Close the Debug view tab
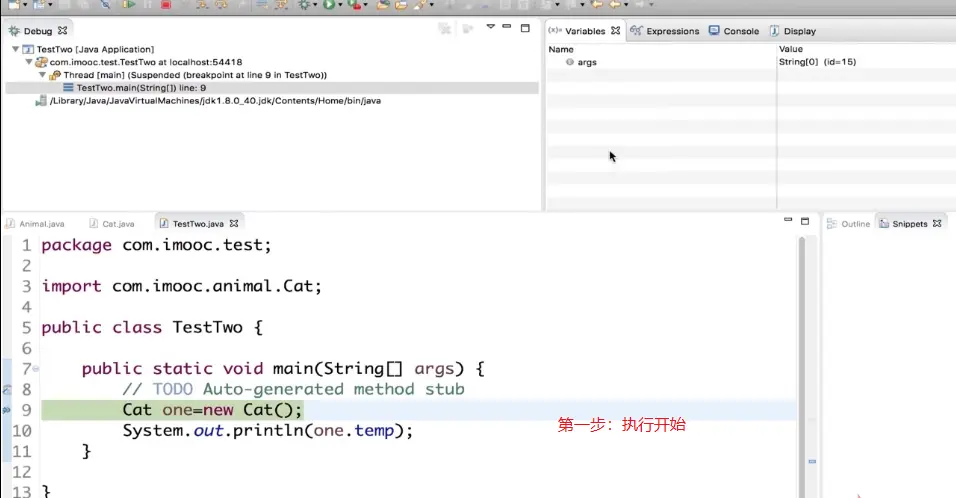Screen dimensions: 956x498 pyautogui.click(x=62, y=30)
